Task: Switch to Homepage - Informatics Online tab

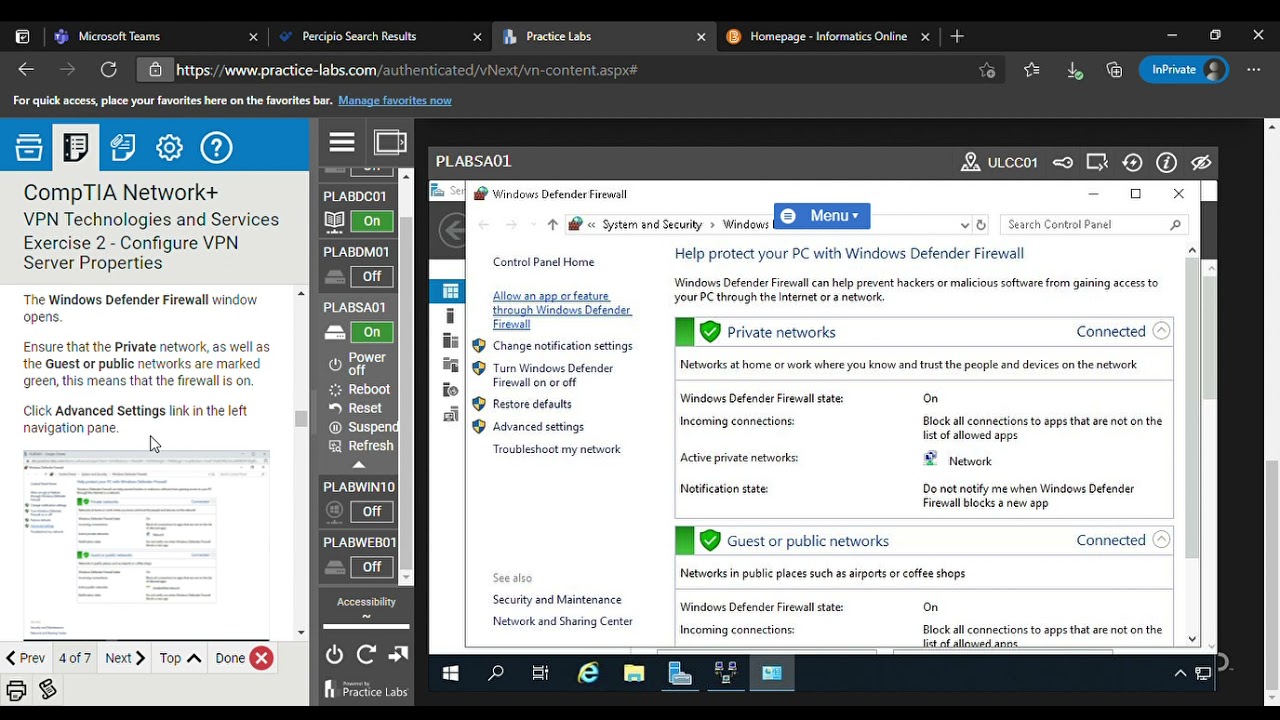Action: tap(829, 36)
